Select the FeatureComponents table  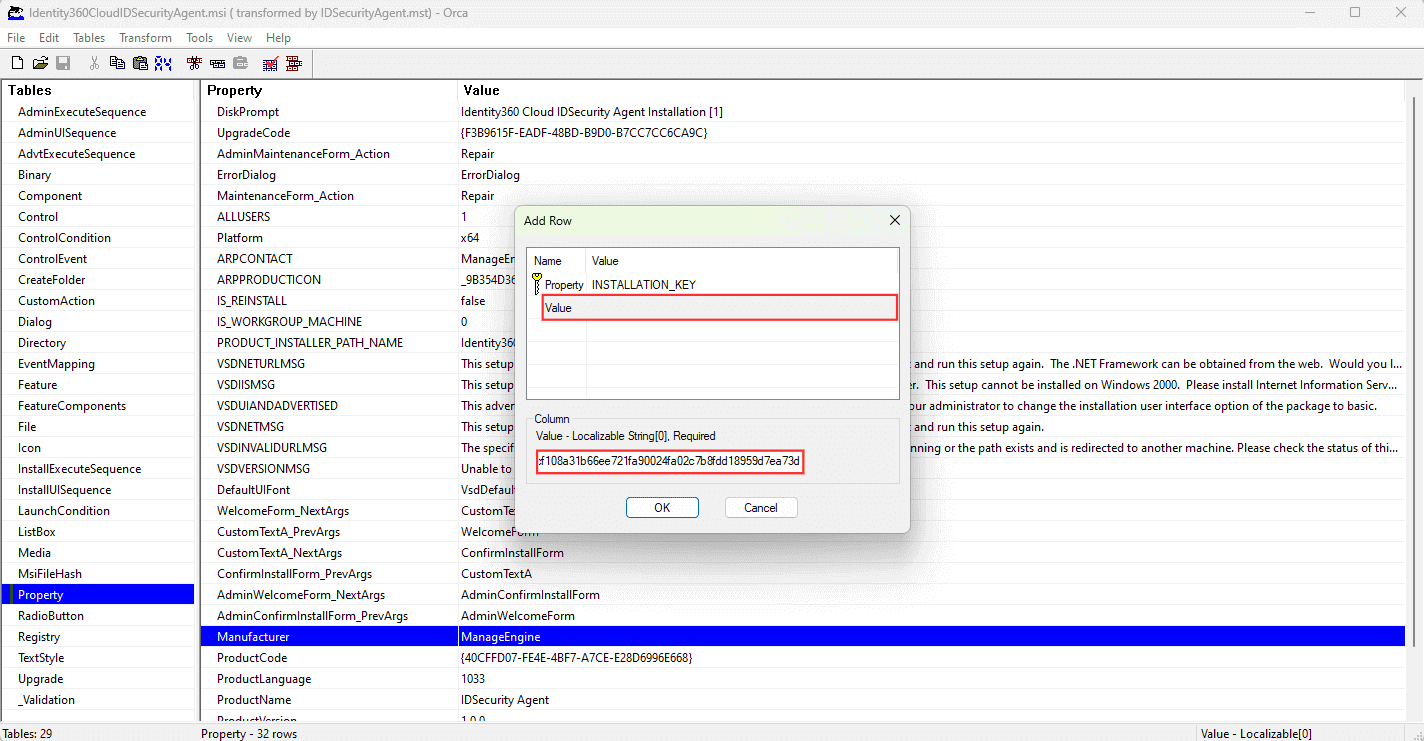coord(72,406)
